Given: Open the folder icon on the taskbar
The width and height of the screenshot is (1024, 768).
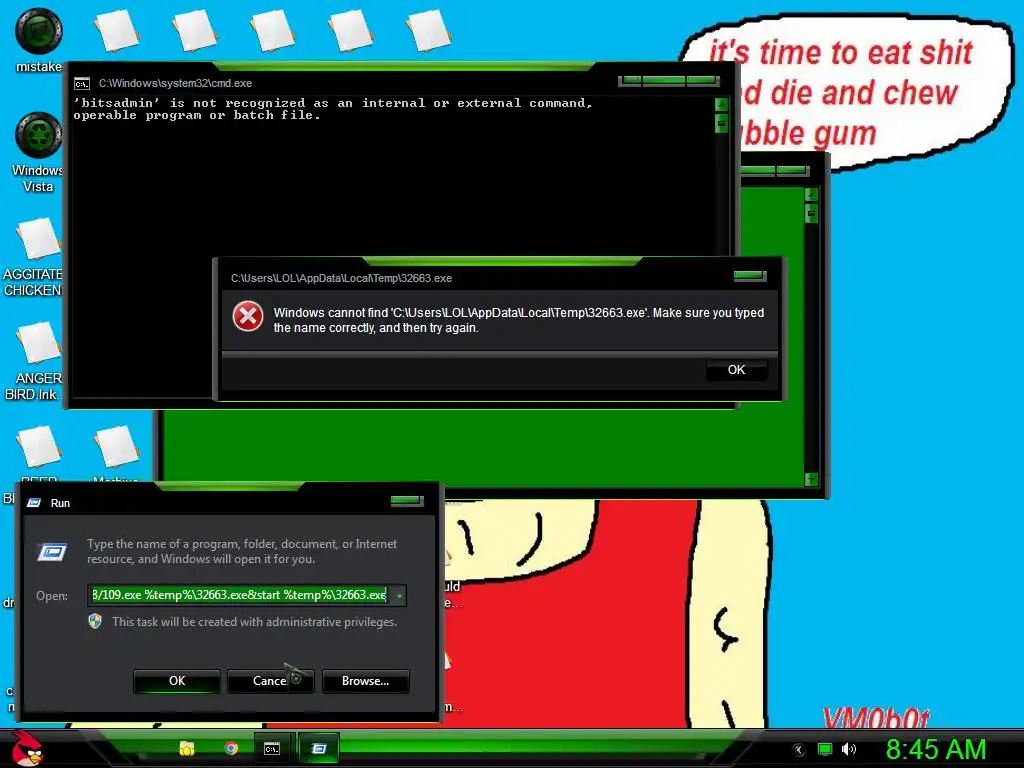Looking at the screenshot, I should point(187,748).
